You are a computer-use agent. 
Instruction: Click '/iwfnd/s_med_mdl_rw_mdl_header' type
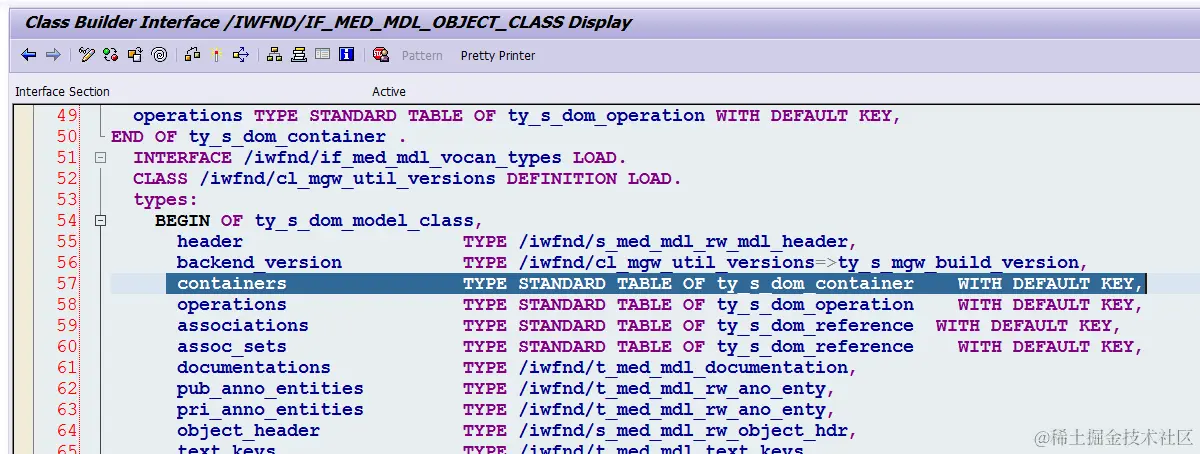(x=683, y=241)
